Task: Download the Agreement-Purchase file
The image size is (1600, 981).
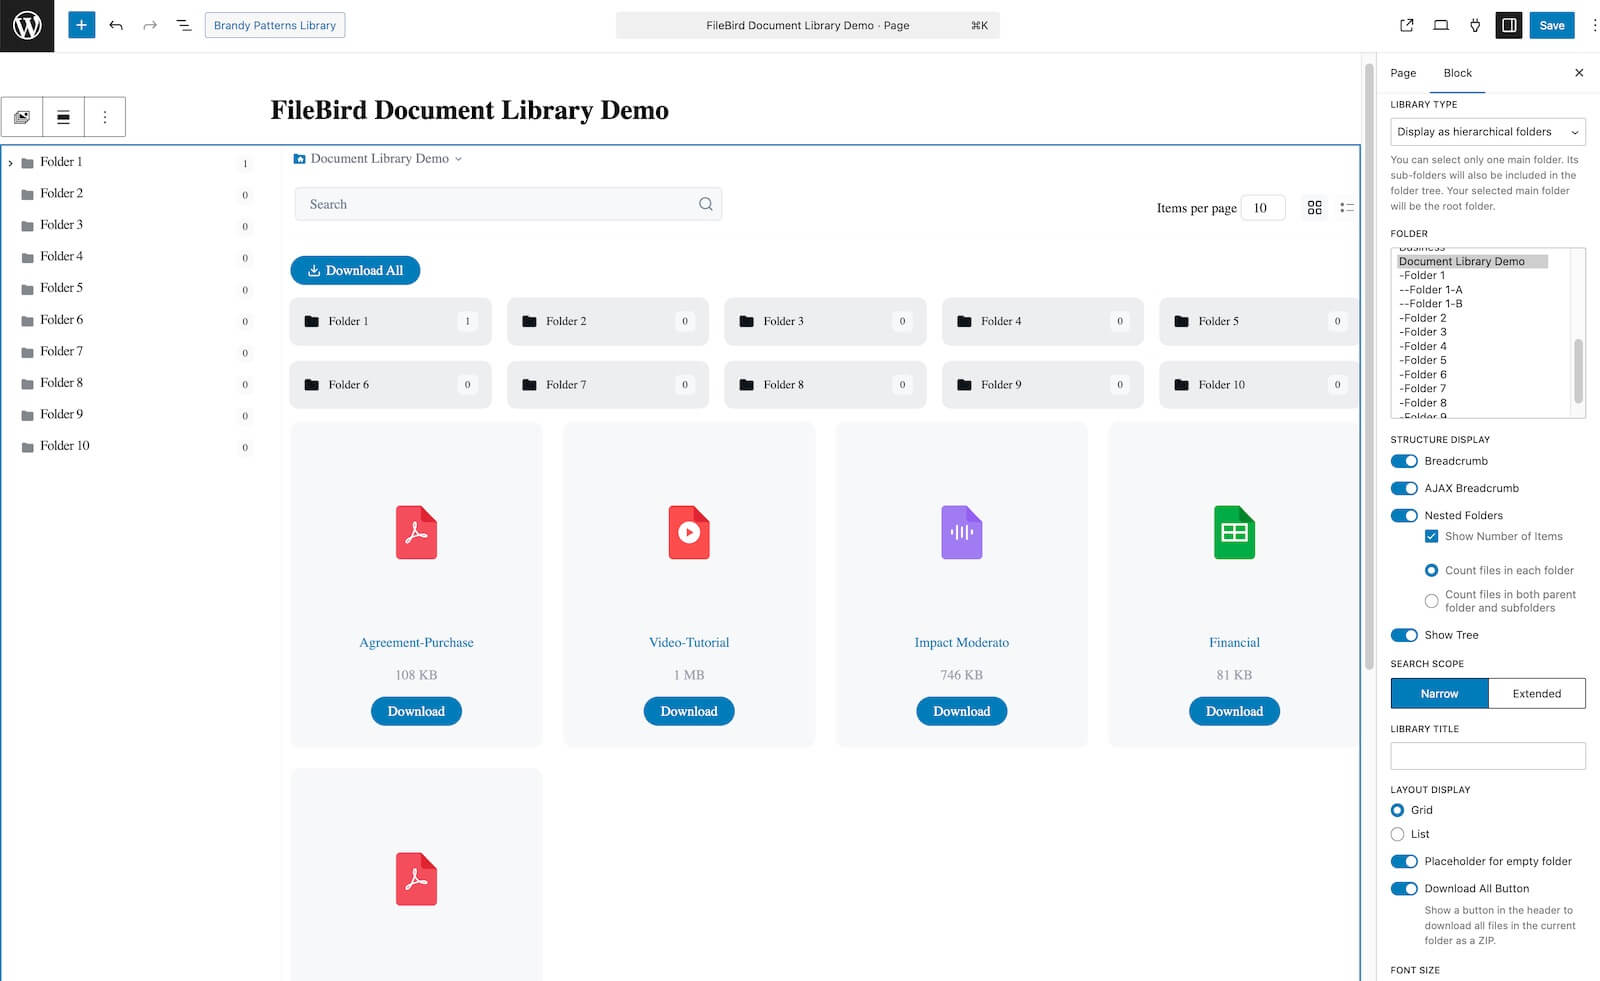Action: point(416,711)
